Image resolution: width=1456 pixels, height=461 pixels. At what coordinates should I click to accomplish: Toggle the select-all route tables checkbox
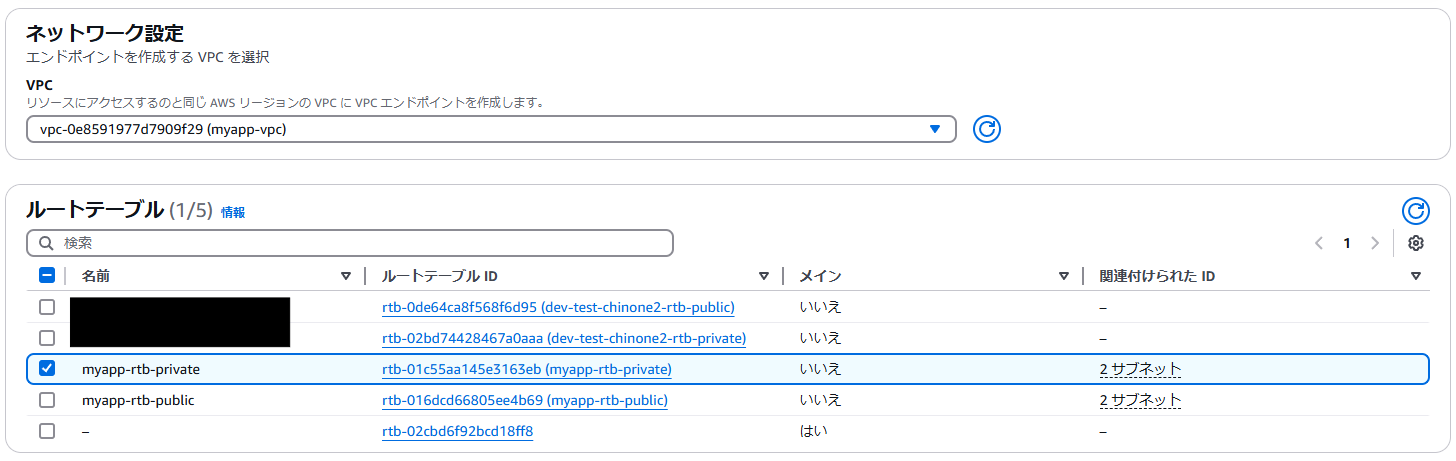47,276
